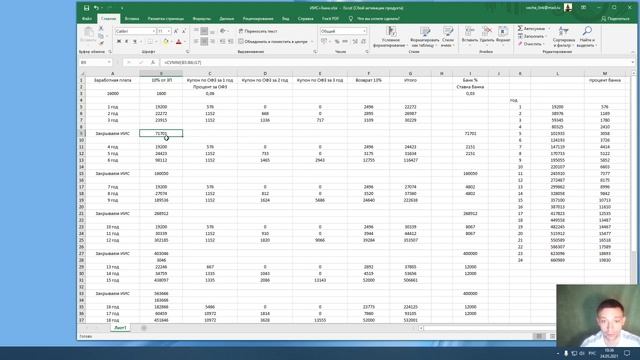Toggle italic formatting

pos(127,42)
